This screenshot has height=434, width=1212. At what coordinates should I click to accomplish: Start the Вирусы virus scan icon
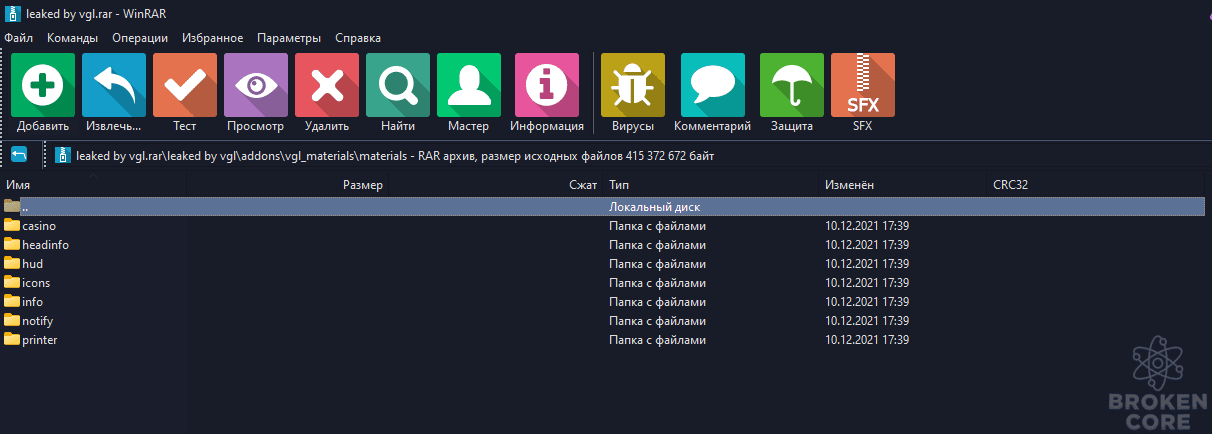(x=633, y=86)
